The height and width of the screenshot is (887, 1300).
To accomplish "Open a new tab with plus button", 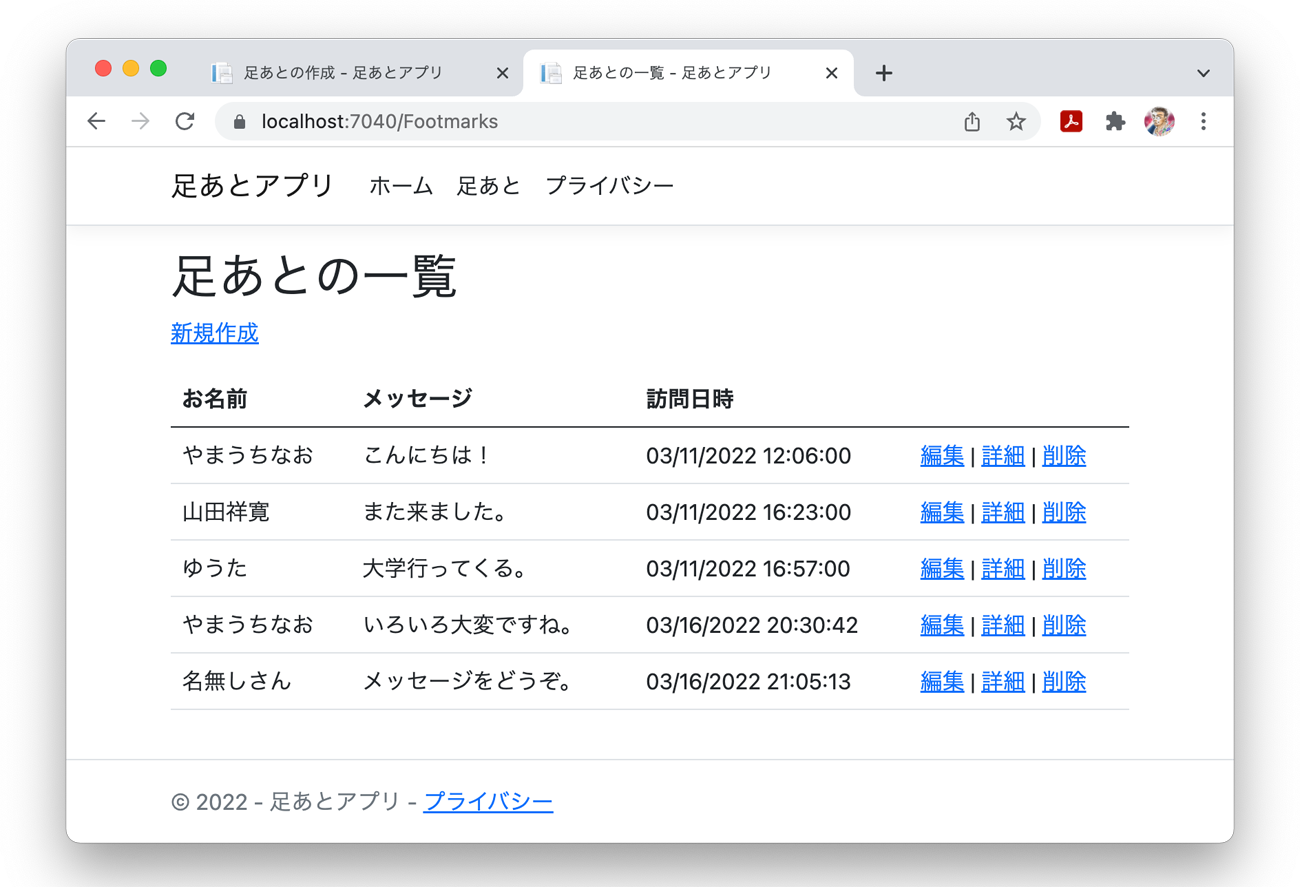I will coord(884,73).
